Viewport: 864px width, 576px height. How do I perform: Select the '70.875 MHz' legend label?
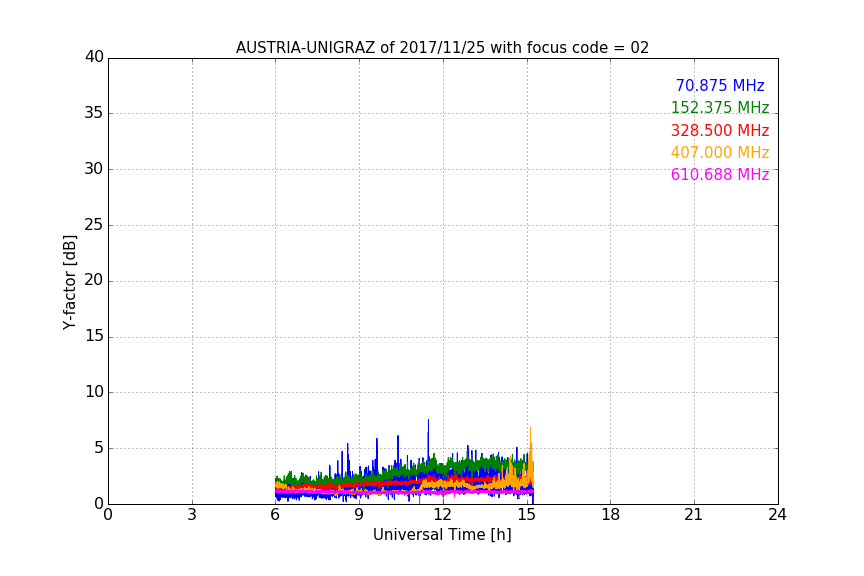click(720, 85)
